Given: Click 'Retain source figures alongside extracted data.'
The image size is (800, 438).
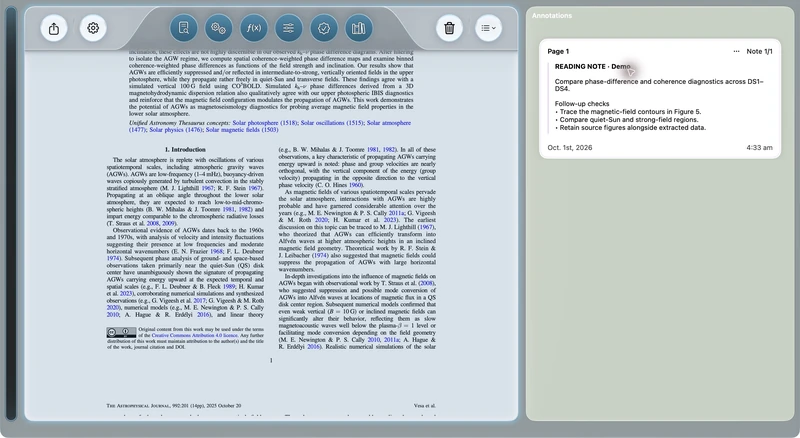Looking at the screenshot, I should tap(633, 128).
